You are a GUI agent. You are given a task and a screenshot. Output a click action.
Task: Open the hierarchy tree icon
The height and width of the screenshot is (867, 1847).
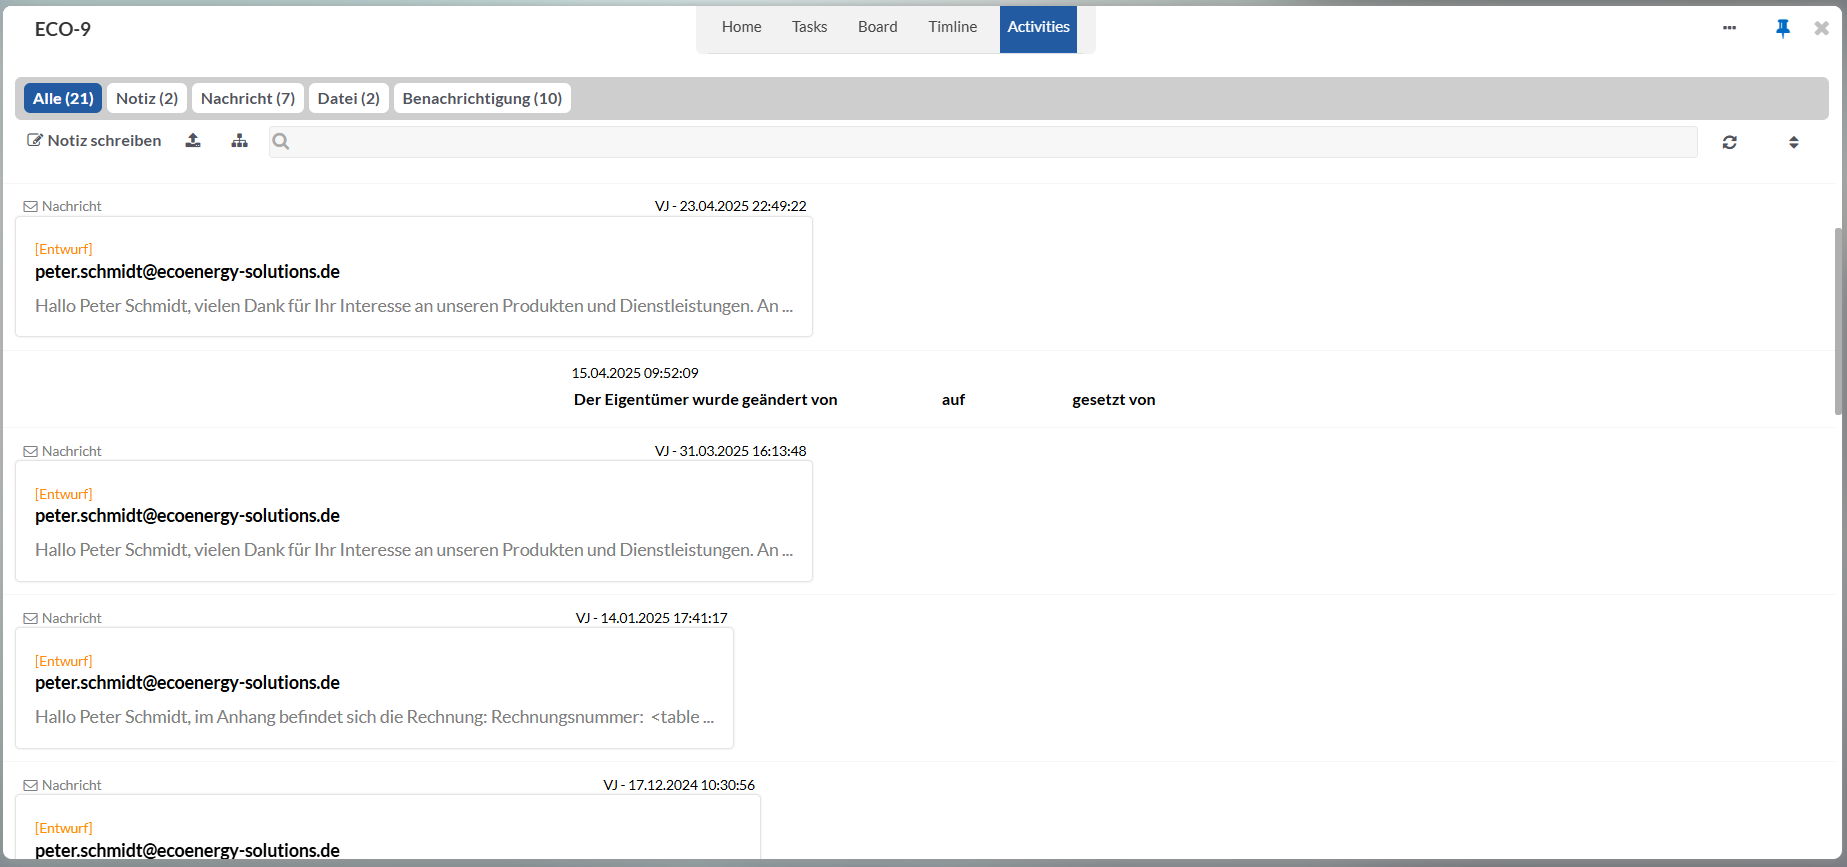(x=239, y=141)
